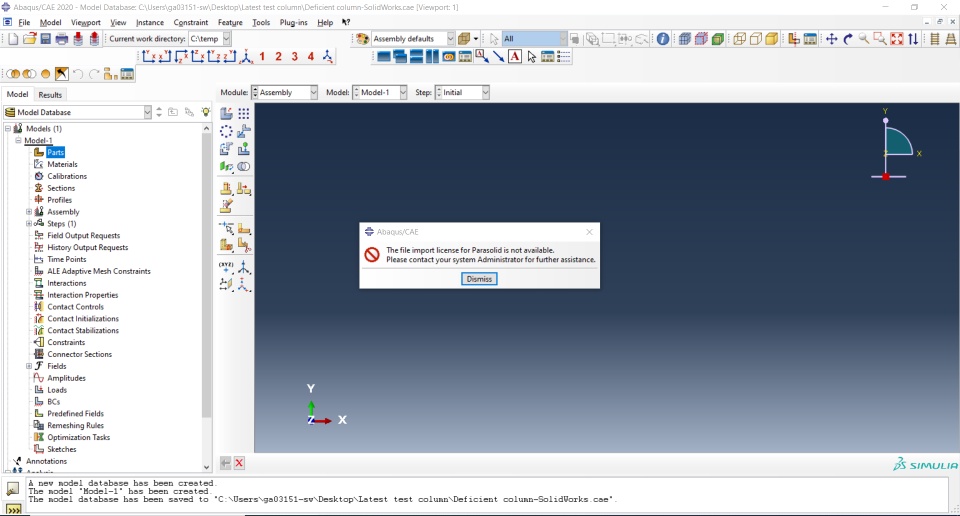Click the 3D compass in viewport

[895, 145]
